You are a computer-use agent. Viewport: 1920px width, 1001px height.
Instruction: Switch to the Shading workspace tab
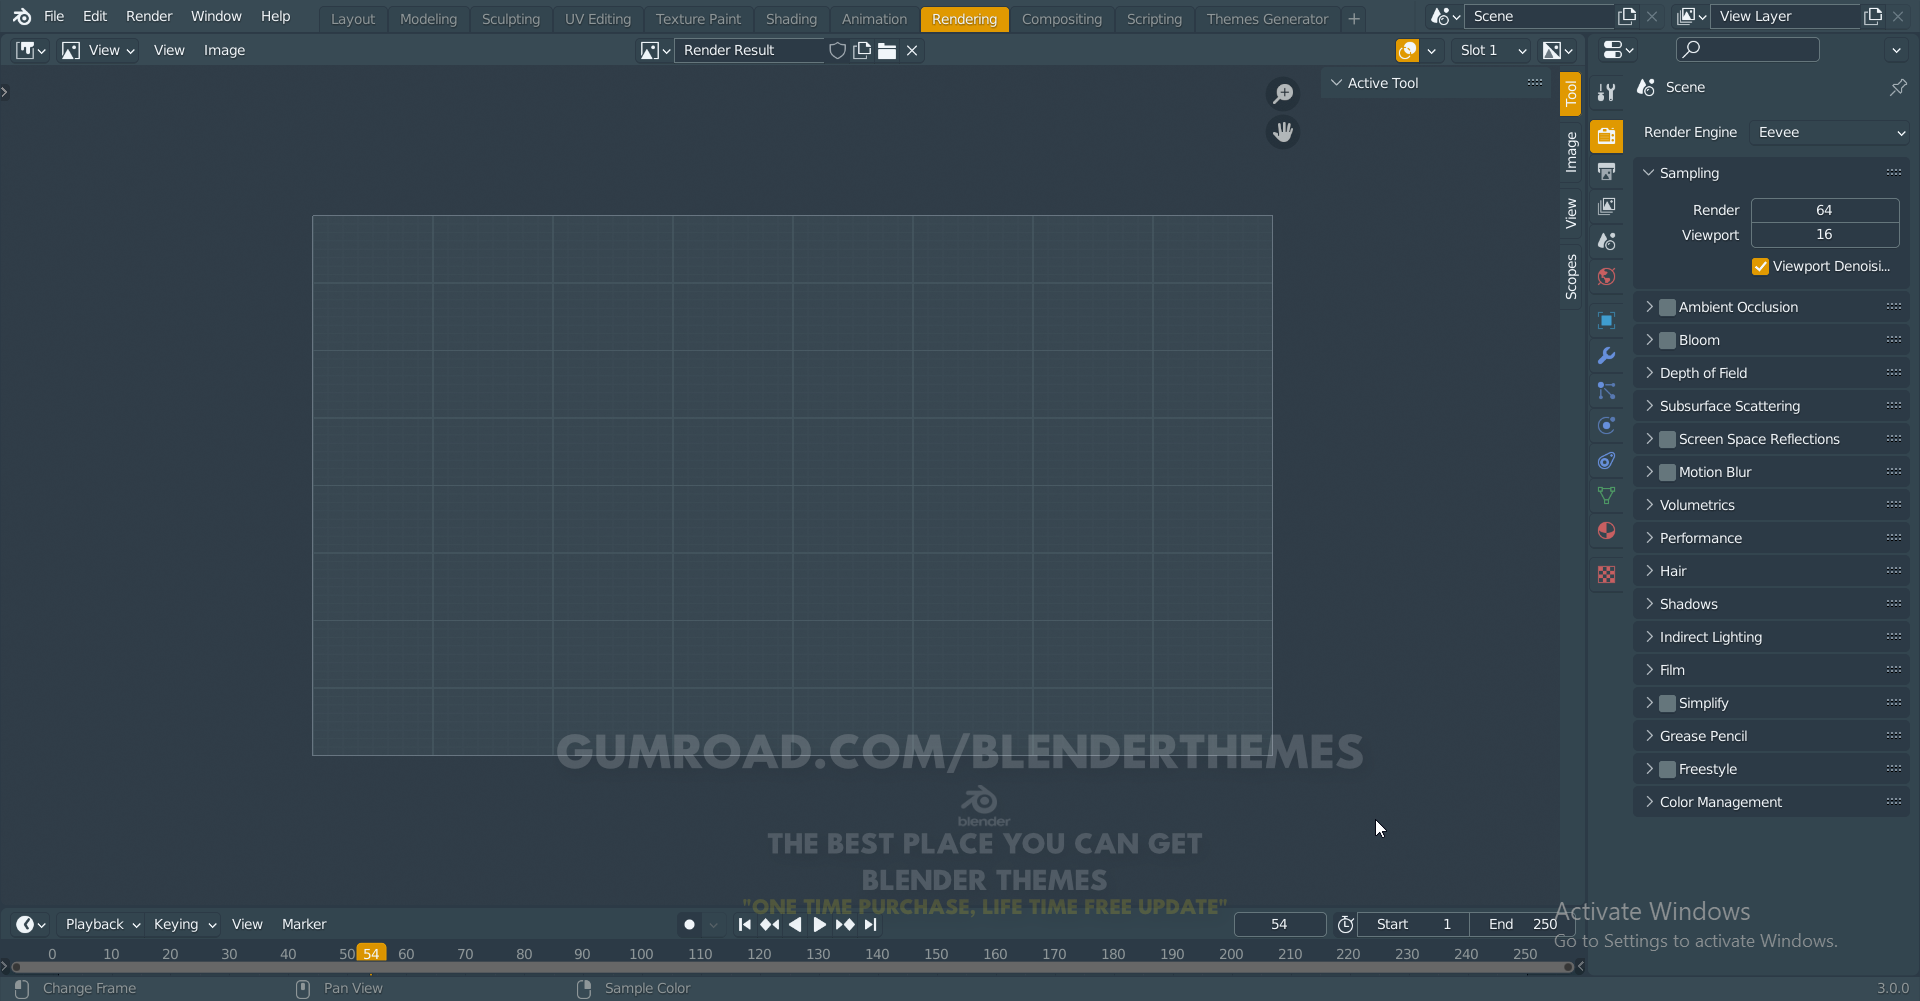pos(791,19)
